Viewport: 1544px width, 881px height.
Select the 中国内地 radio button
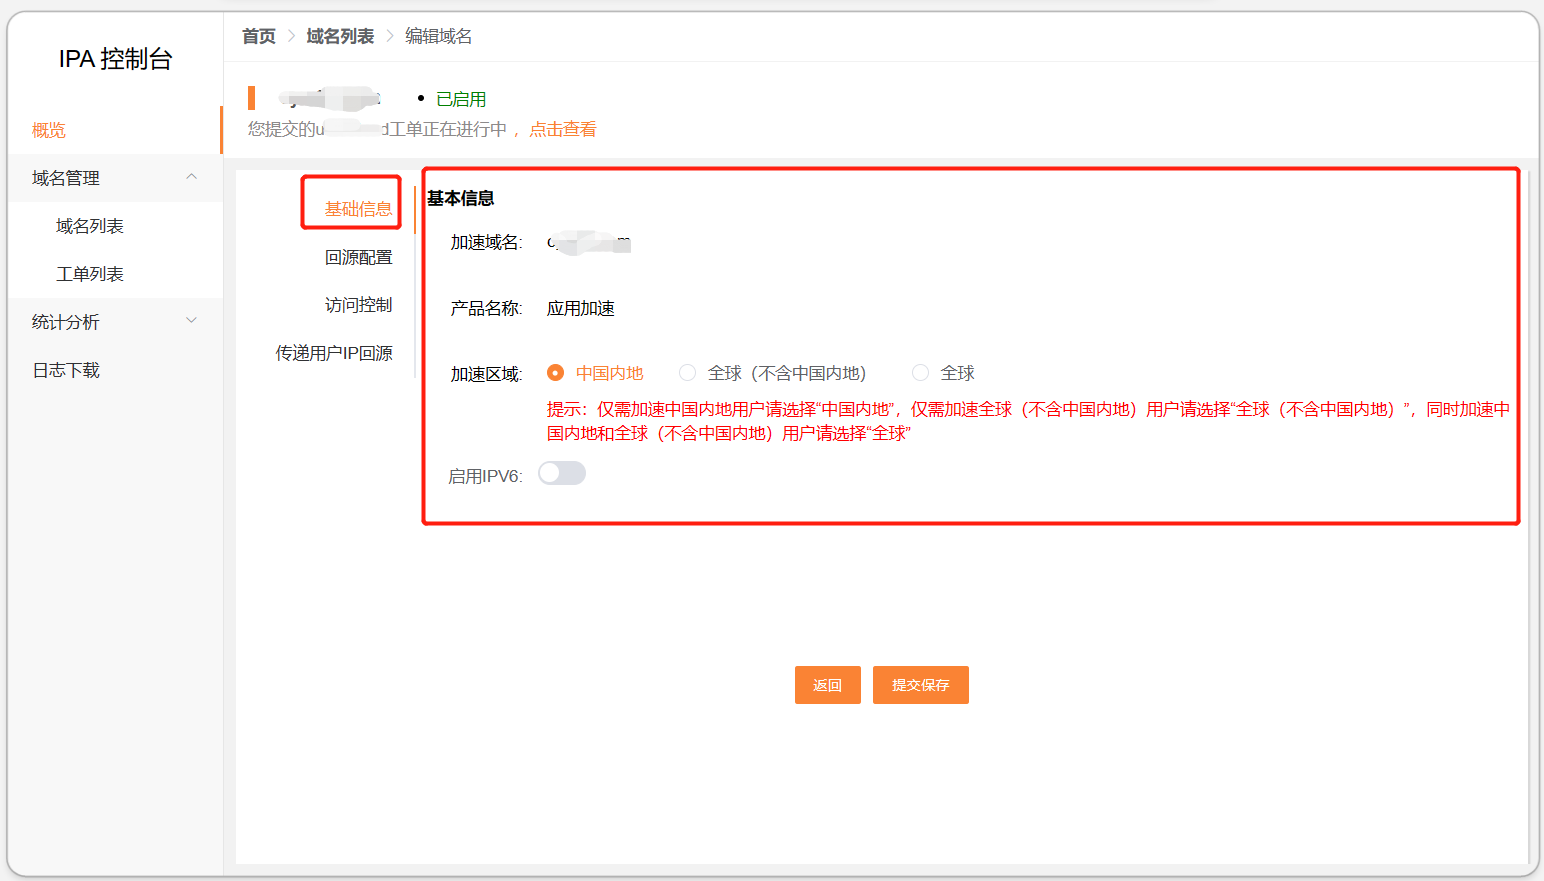(x=556, y=373)
